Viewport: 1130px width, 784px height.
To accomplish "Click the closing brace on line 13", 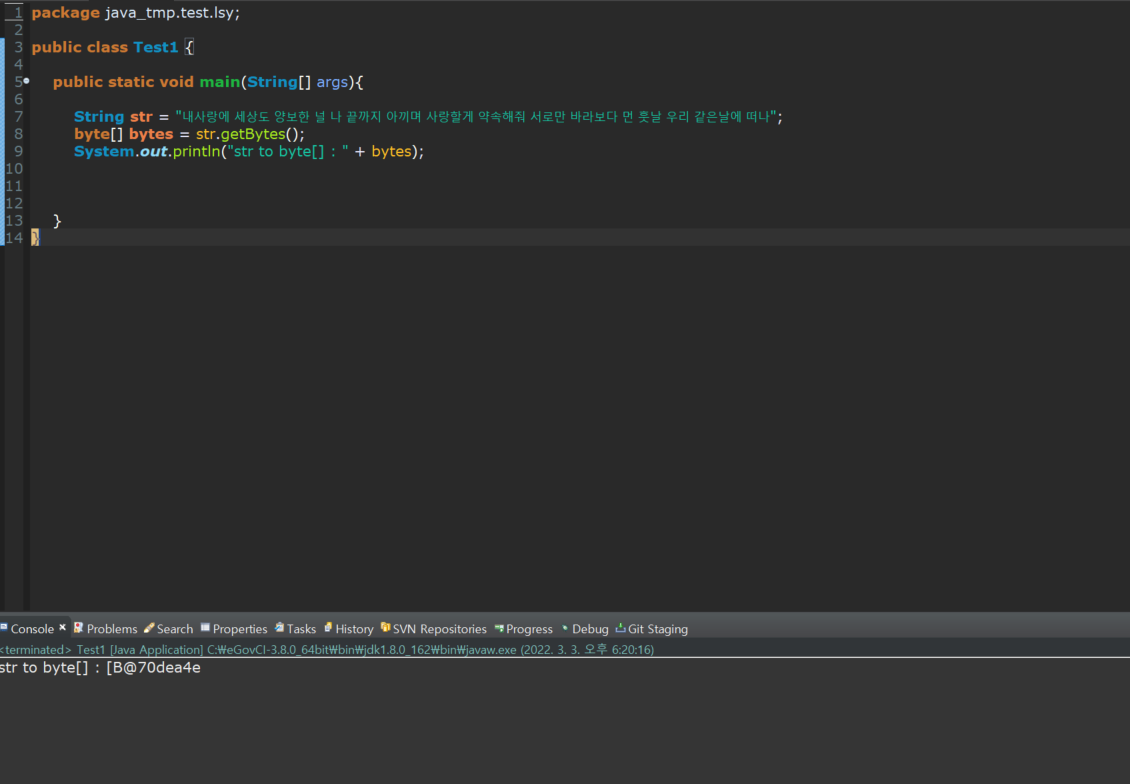I will point(57,221).
